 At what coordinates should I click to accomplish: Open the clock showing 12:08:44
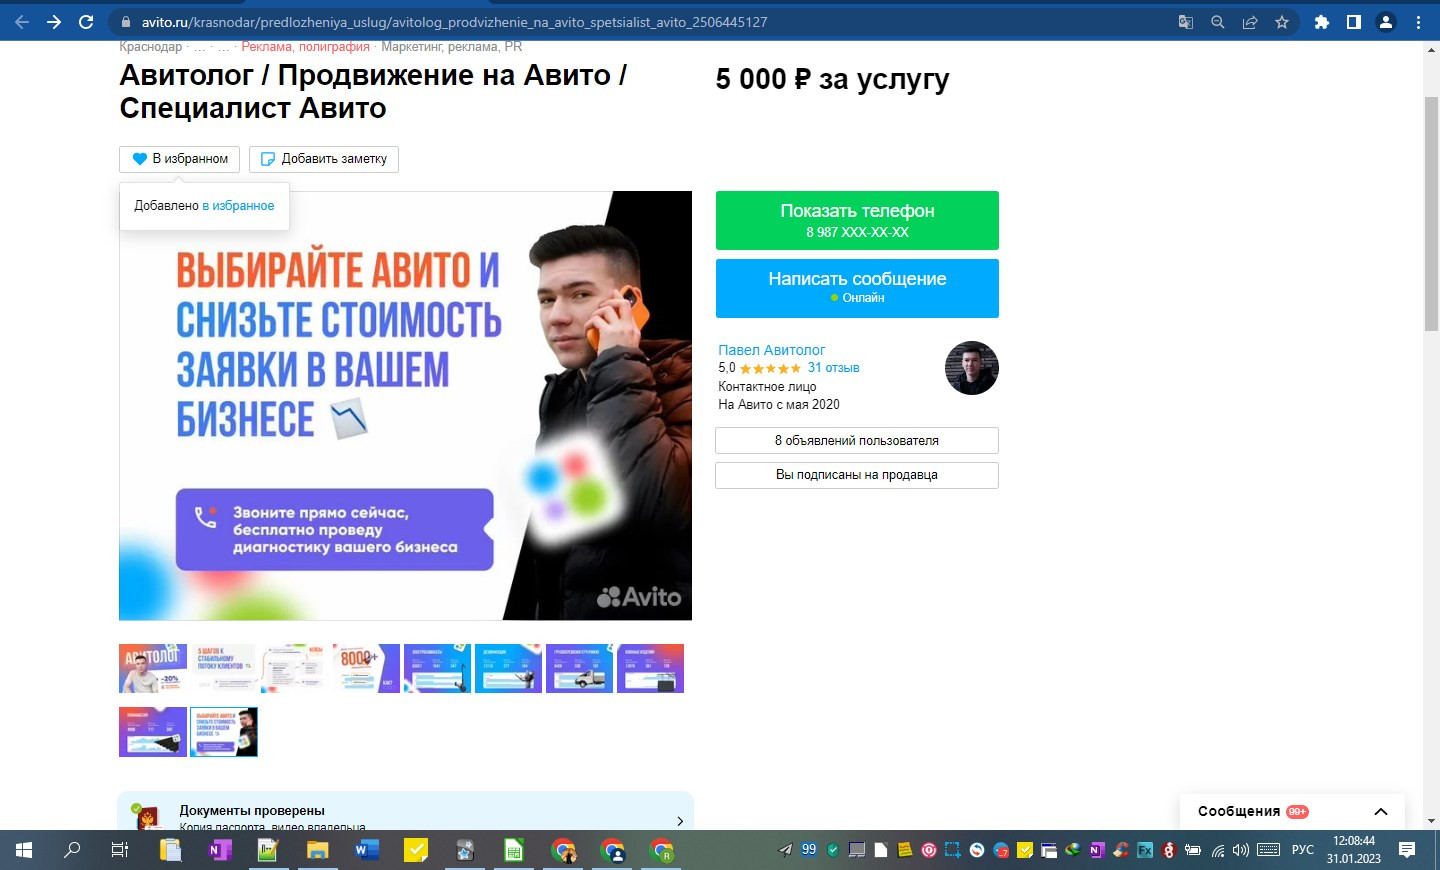click(x=1354, y=841)
